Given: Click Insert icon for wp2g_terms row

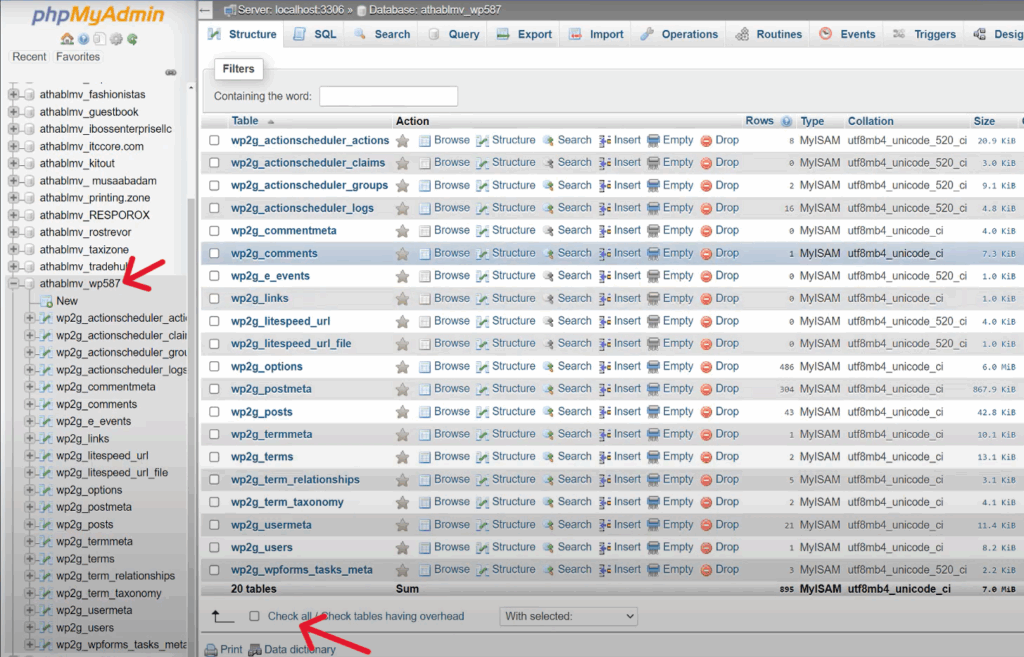Looking at the screenshot, I should click(x=605, y=457).
